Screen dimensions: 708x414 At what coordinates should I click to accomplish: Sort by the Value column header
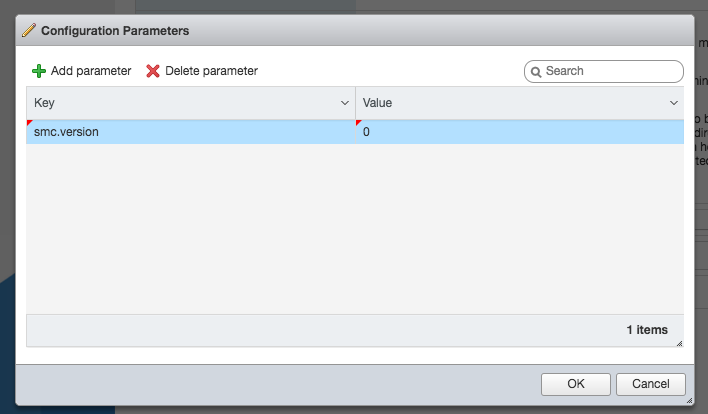point(377,103)
